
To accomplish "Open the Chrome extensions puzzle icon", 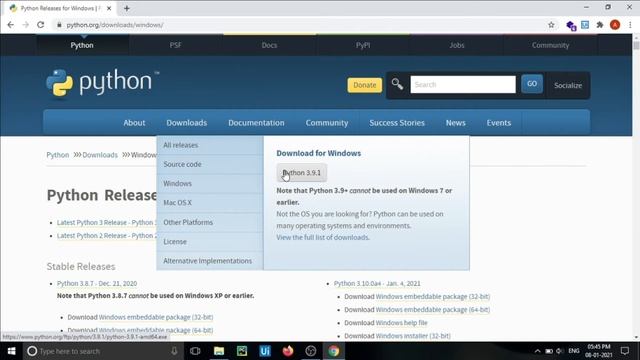I will pyautogui.click(x=600, y=25).
